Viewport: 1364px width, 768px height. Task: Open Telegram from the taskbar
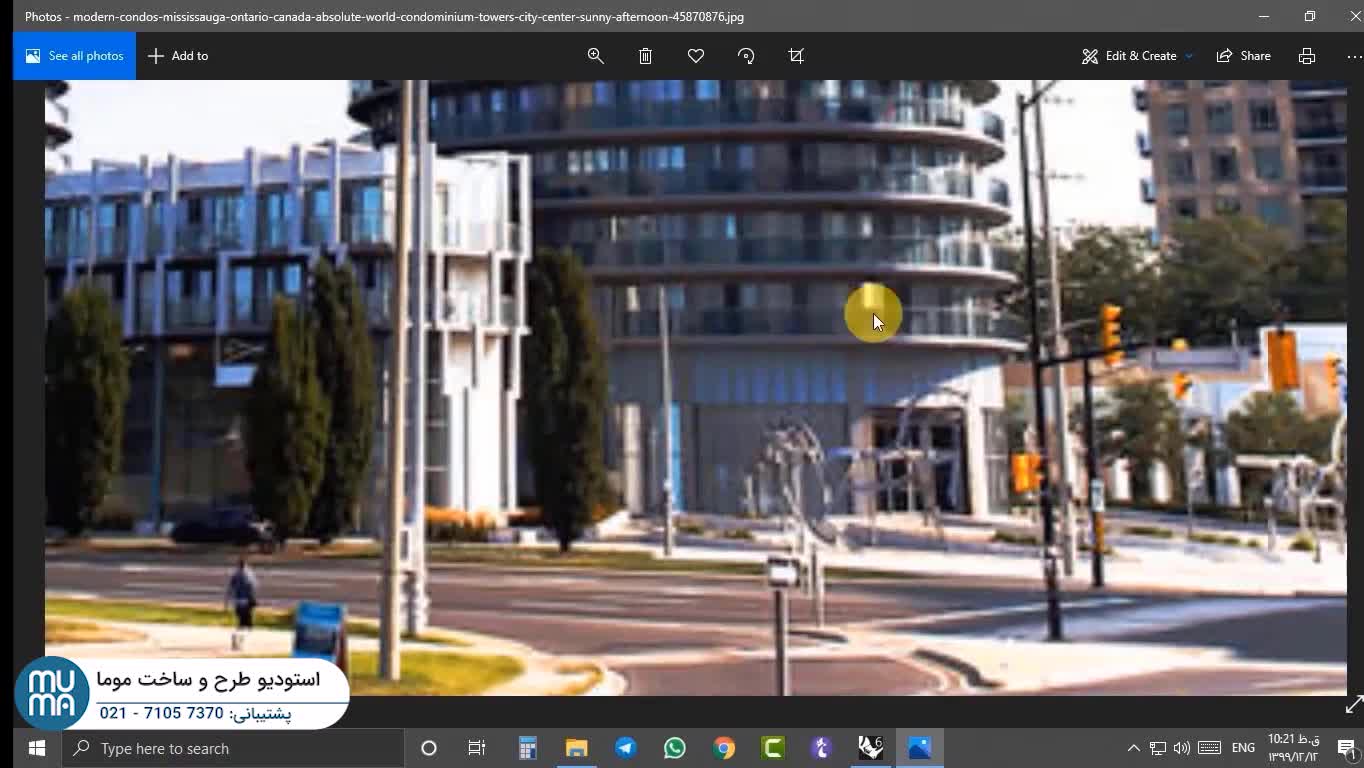[626, 748]
